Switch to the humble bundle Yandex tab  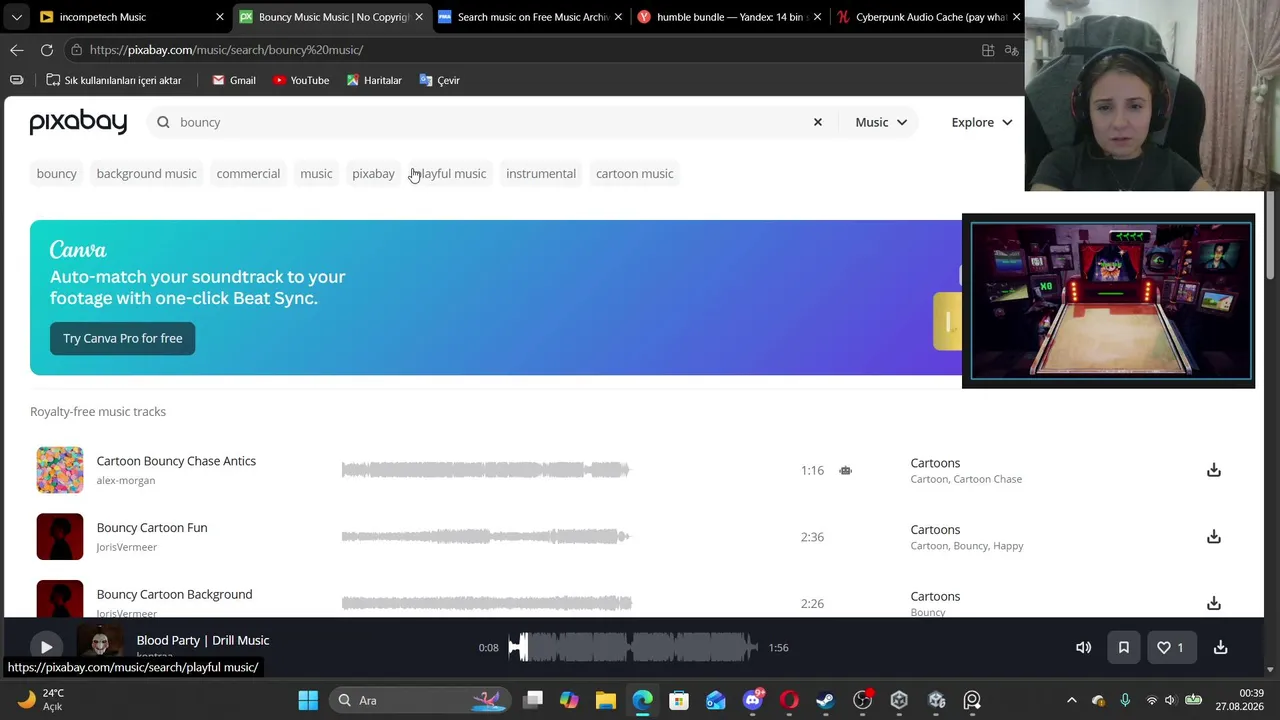(730, 17)
